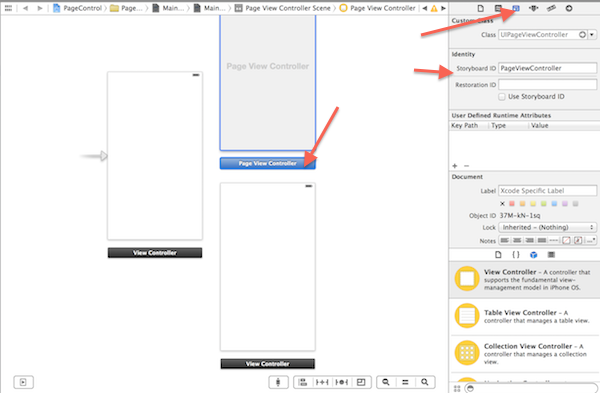Image resolution: width=600 pixels, height=393 pixels.
Task: Open the Attributes inspector tab
Action: click(533, 8)
